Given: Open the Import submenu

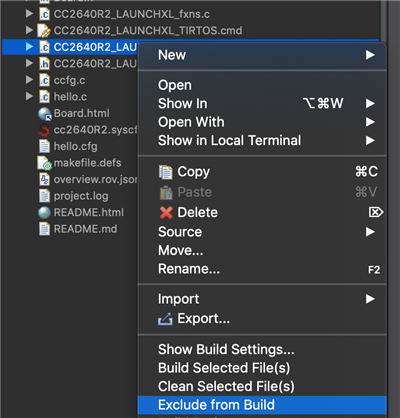Looking at the screenshot, I should pos(262,299).
